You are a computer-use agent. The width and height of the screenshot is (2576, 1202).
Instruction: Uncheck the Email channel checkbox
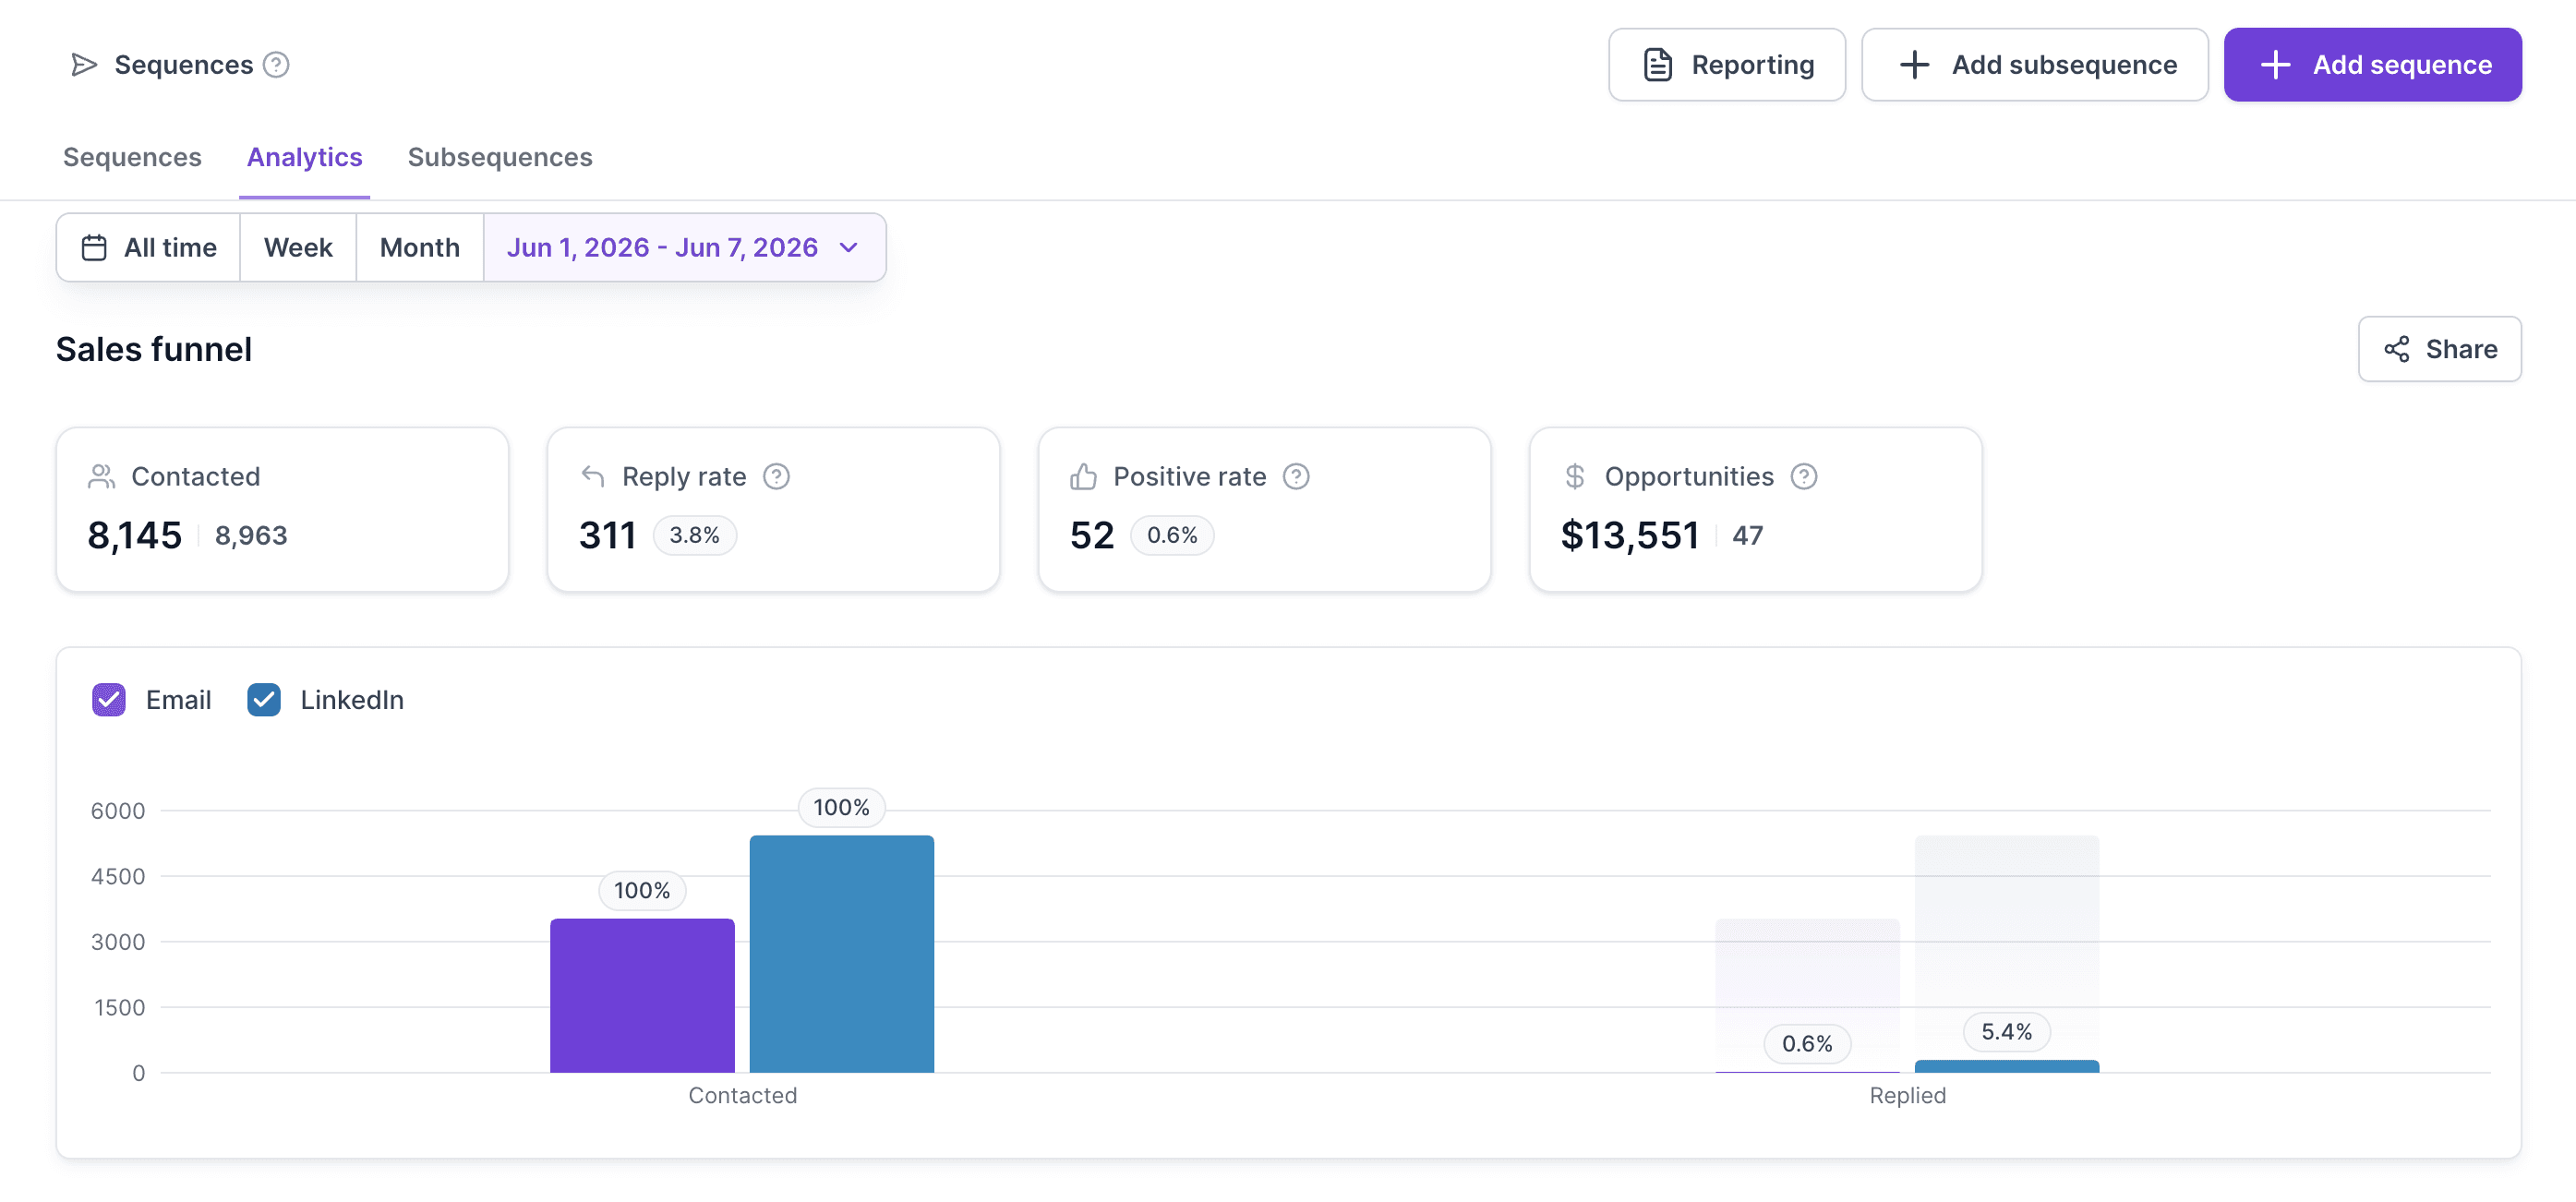109,699
